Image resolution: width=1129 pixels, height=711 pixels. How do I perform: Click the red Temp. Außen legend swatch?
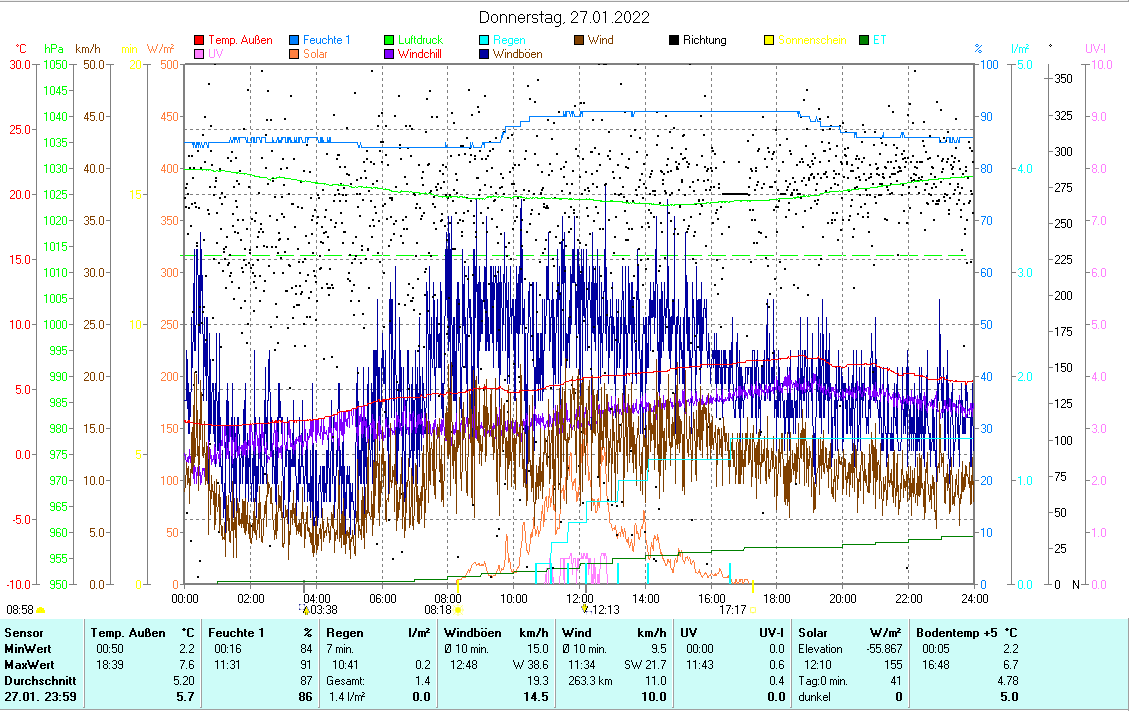tap(199, 40)
